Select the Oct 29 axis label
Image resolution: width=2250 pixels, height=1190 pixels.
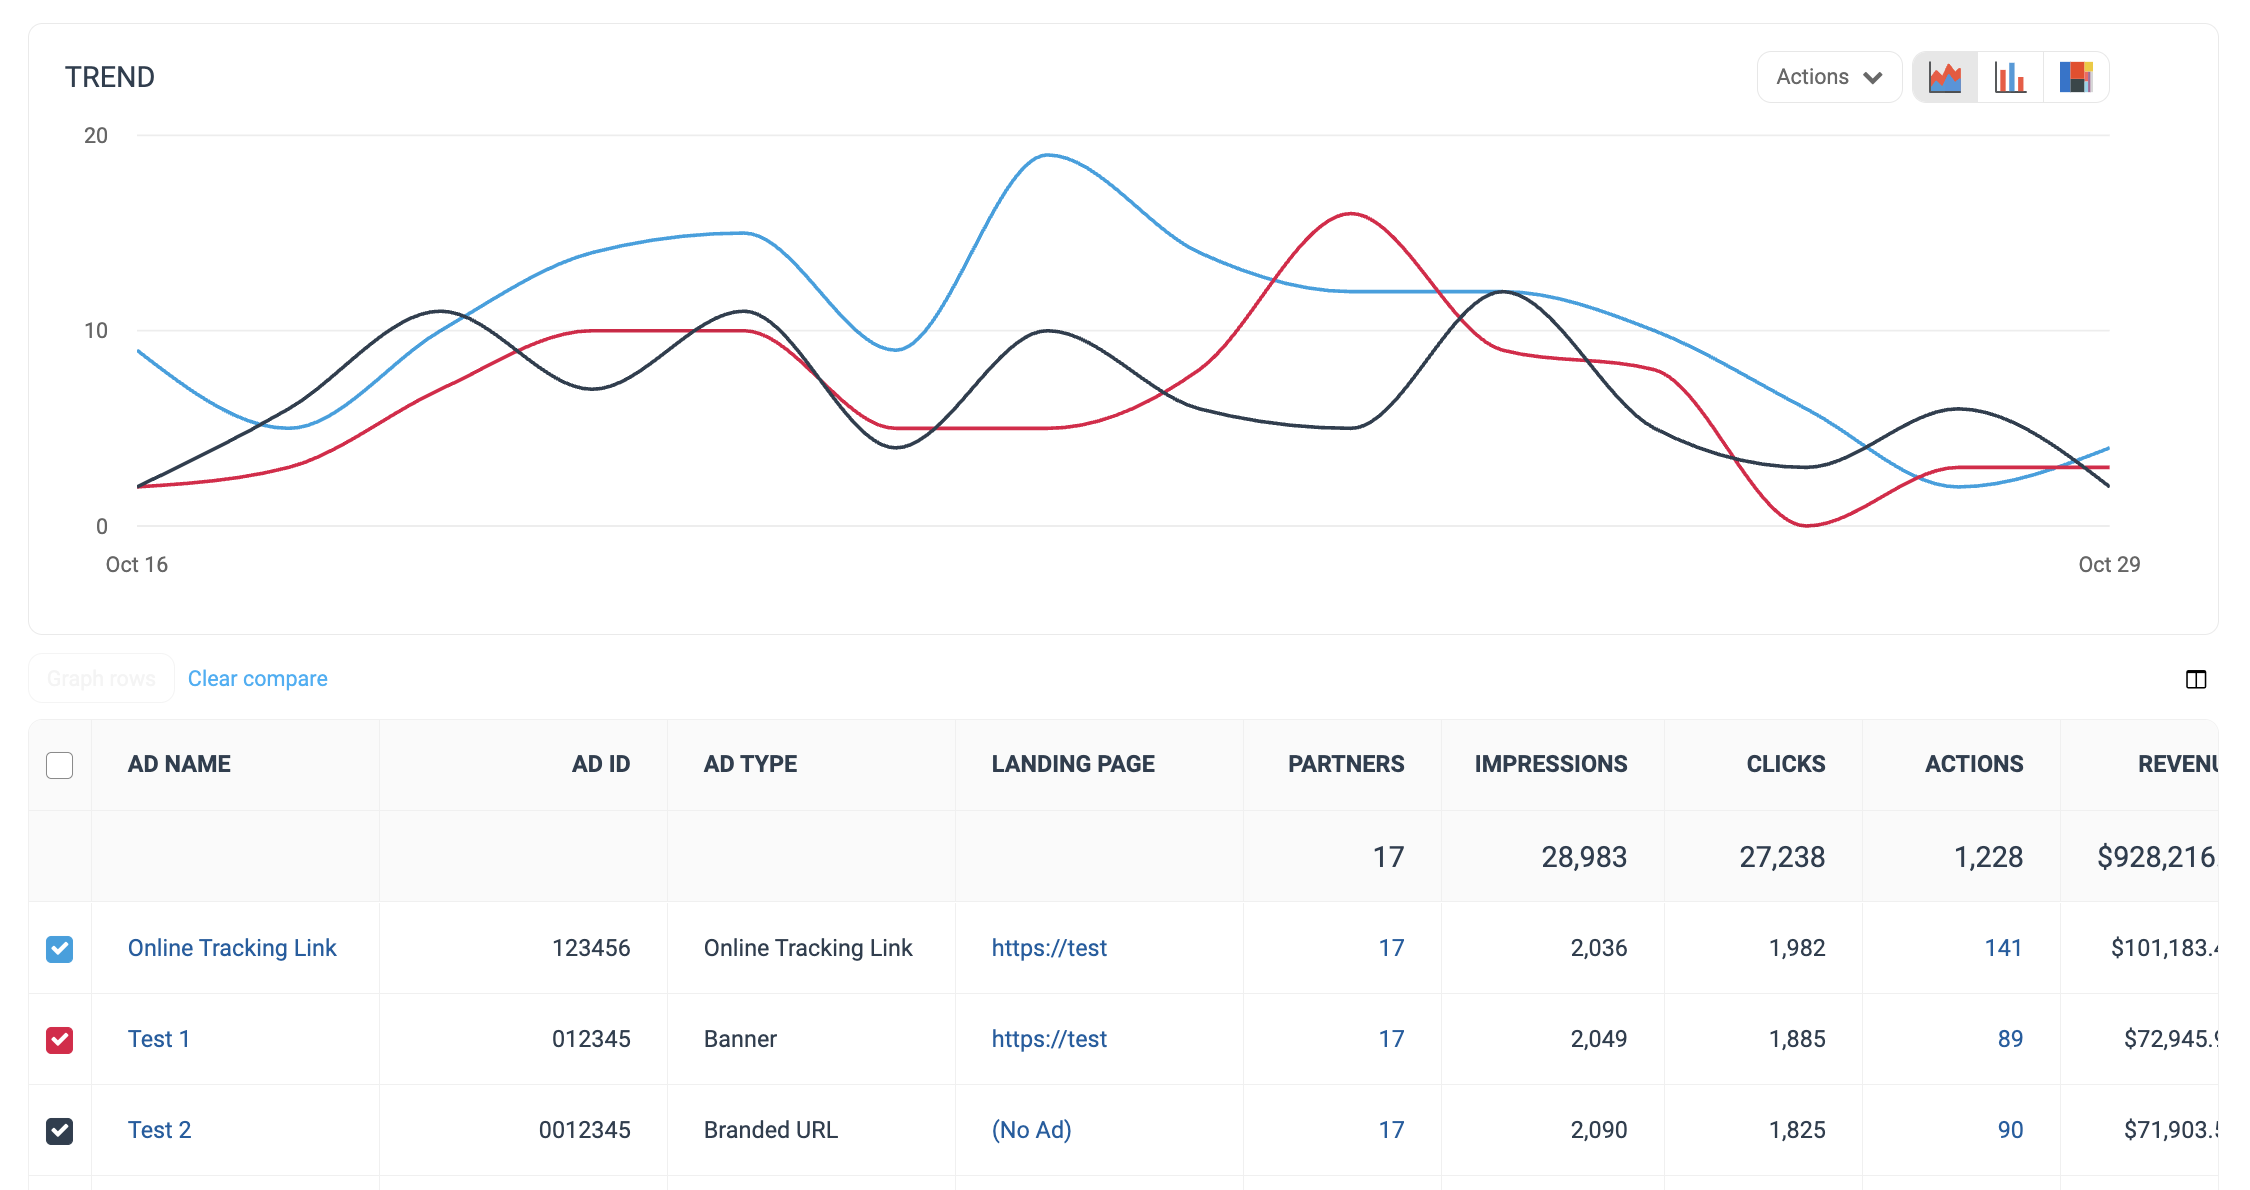click(x=2109, y=565)
